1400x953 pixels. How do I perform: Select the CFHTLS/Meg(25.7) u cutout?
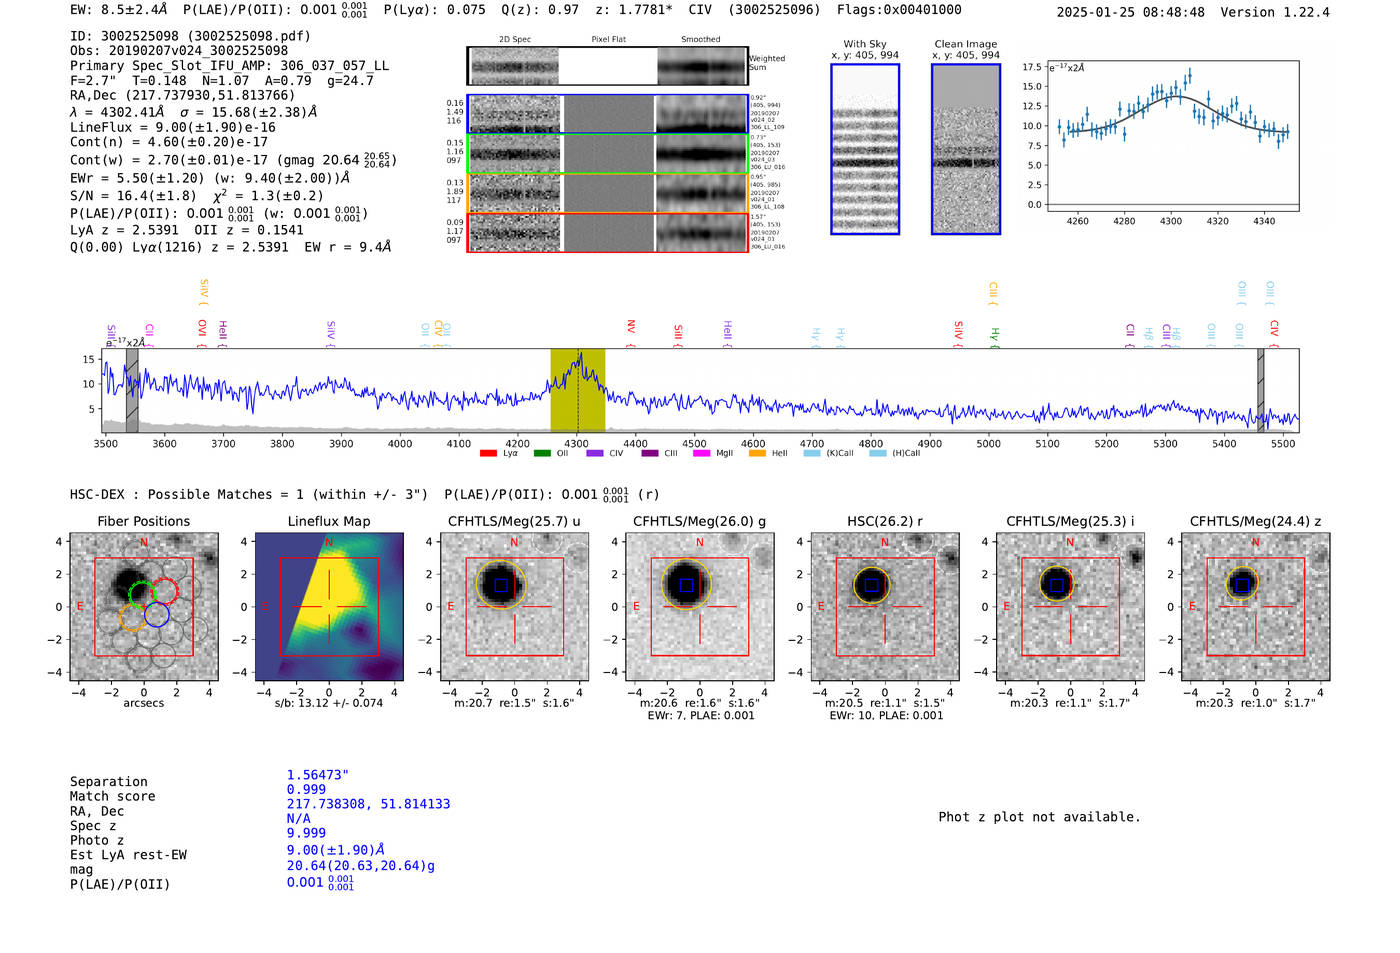pos(514,606)
